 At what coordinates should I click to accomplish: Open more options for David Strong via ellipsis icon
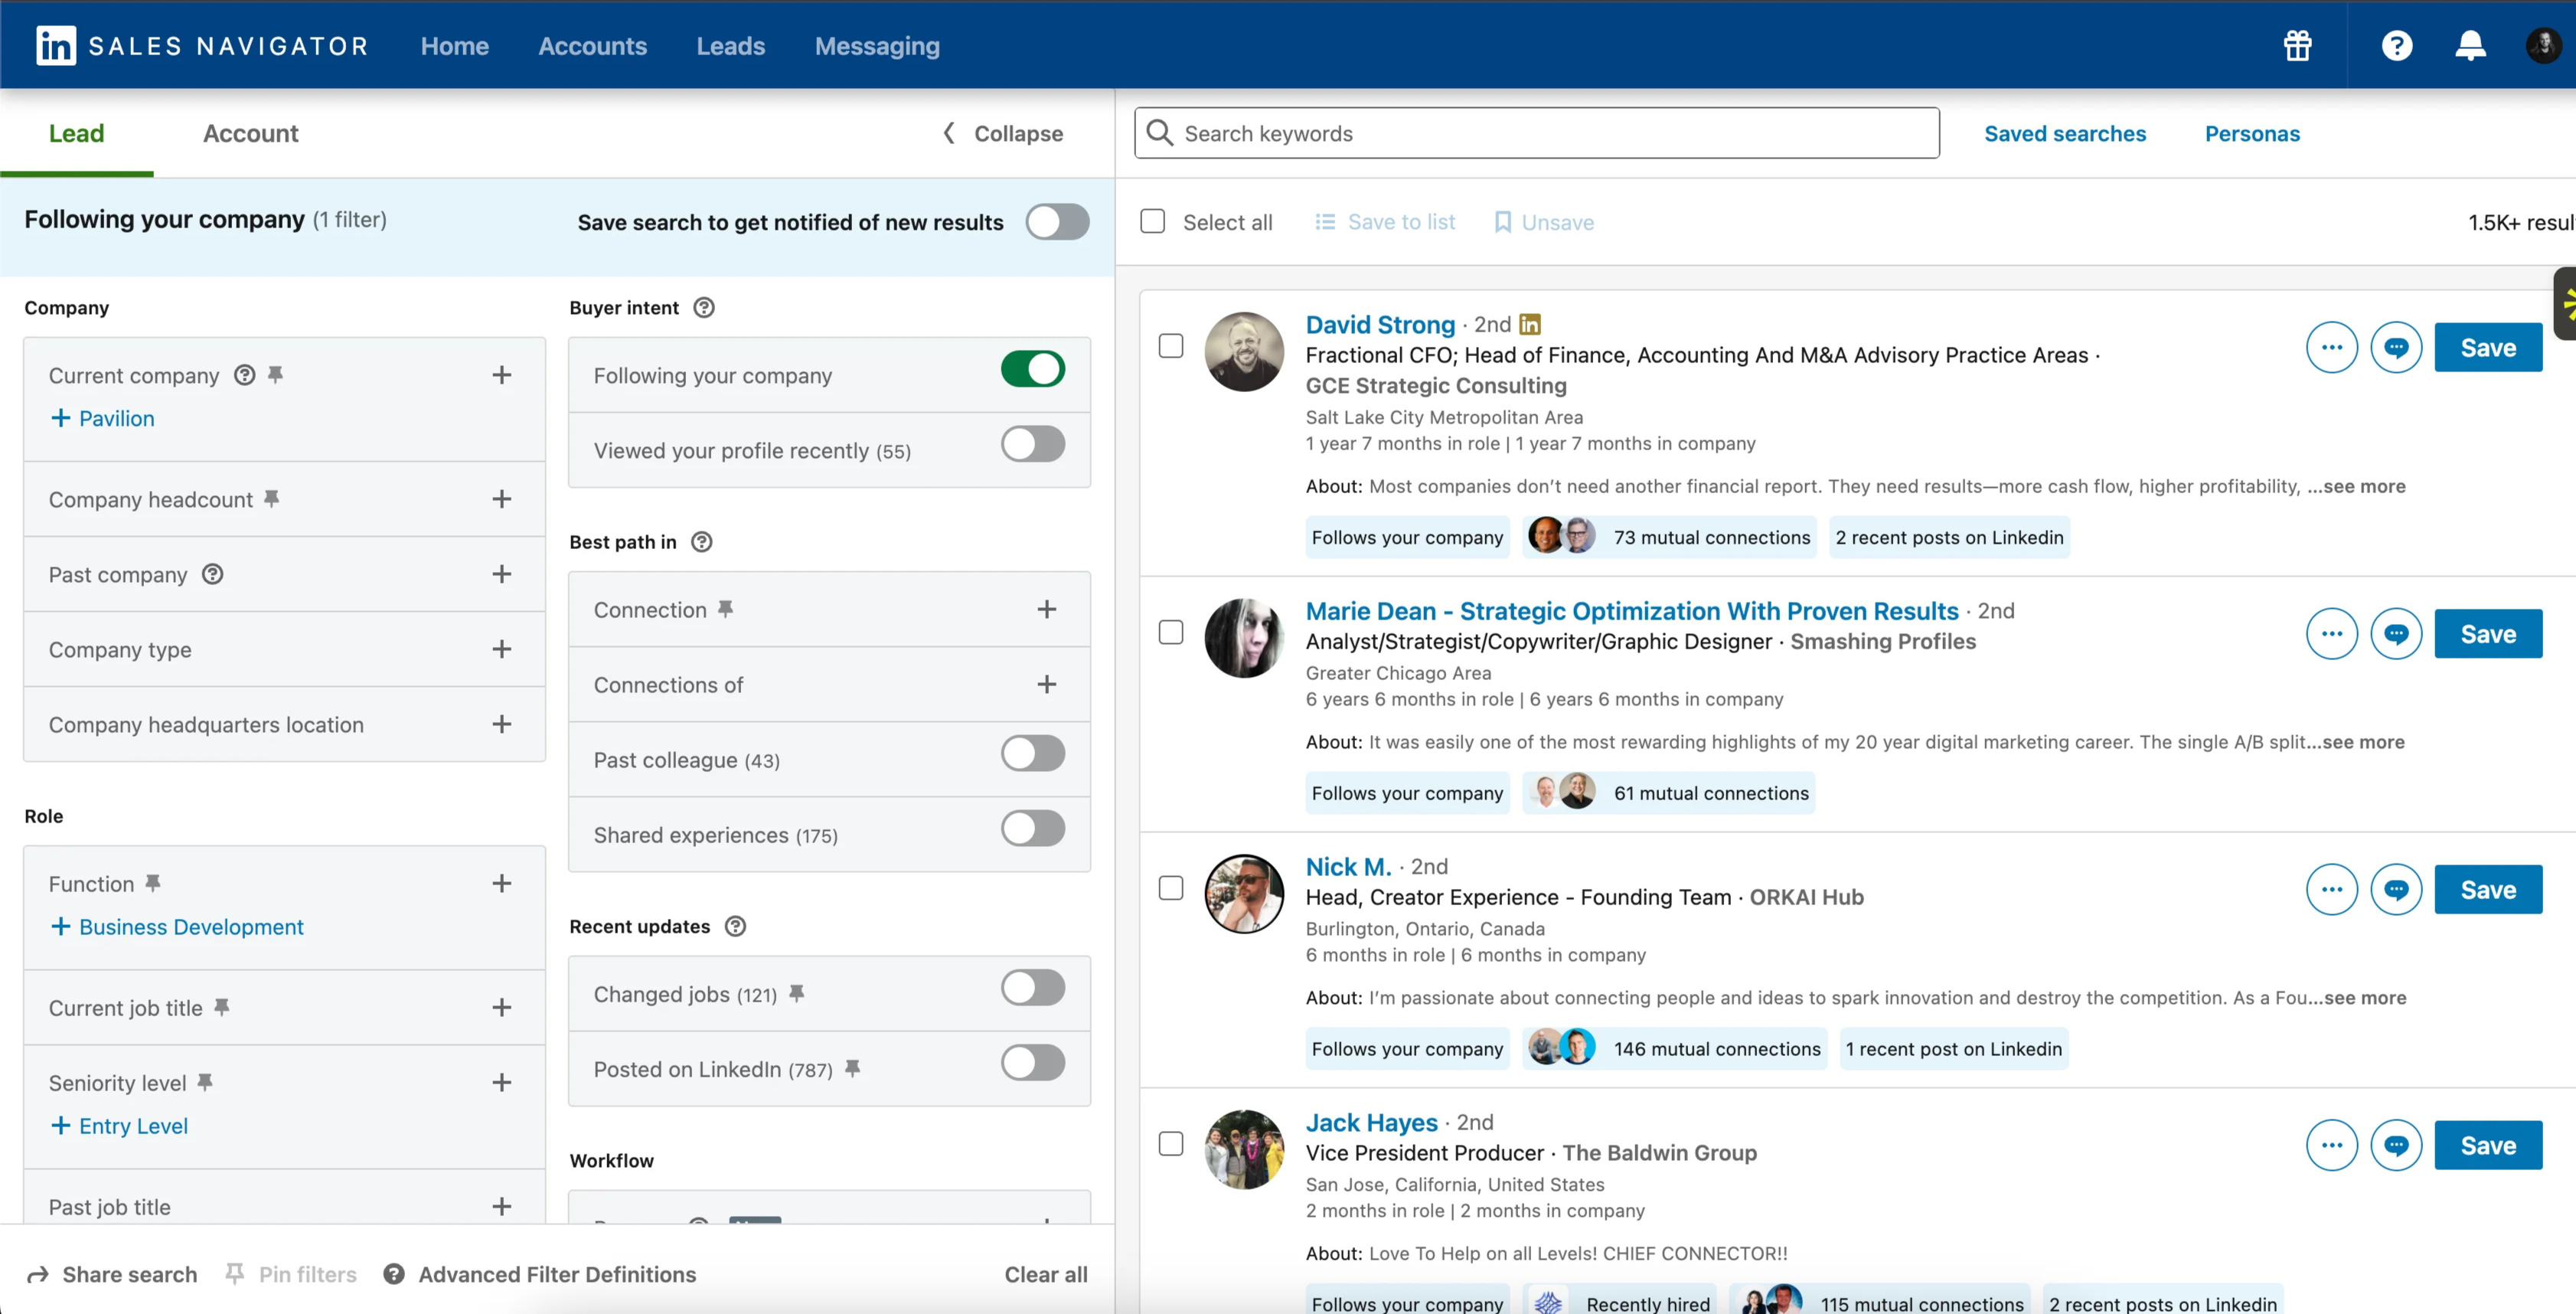2332,347
